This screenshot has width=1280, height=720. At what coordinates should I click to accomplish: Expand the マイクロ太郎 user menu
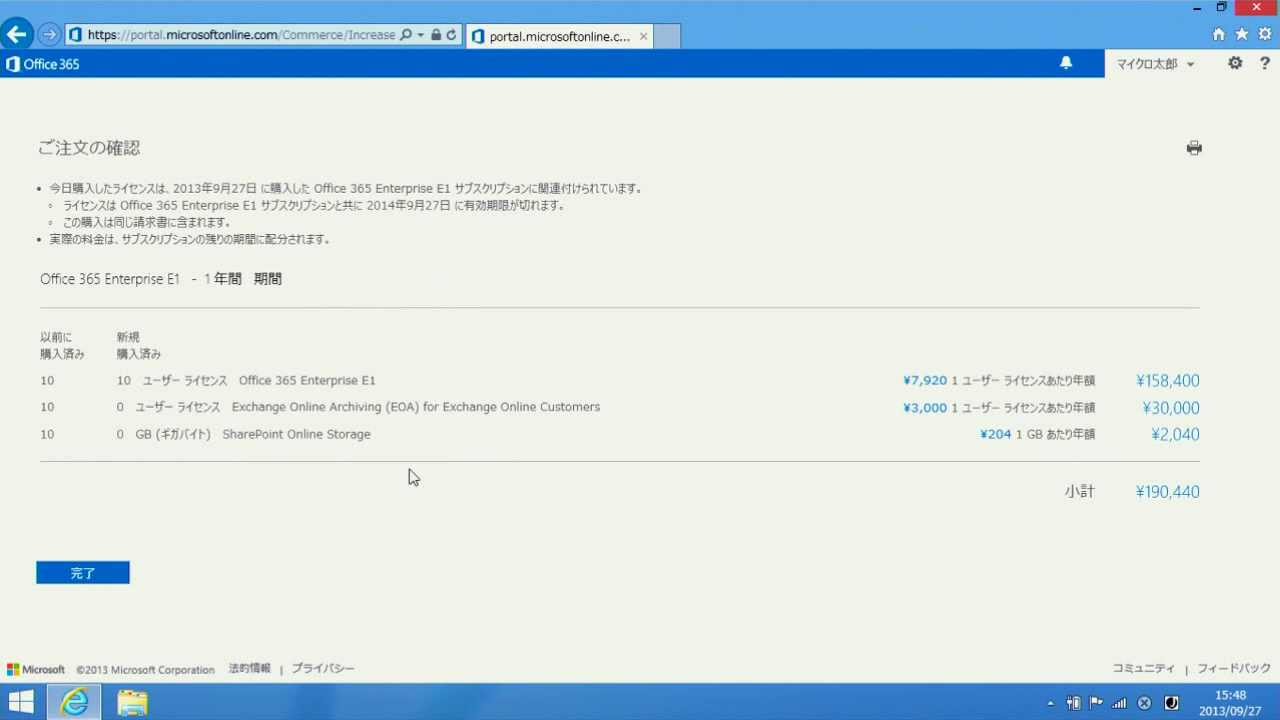1155,64
